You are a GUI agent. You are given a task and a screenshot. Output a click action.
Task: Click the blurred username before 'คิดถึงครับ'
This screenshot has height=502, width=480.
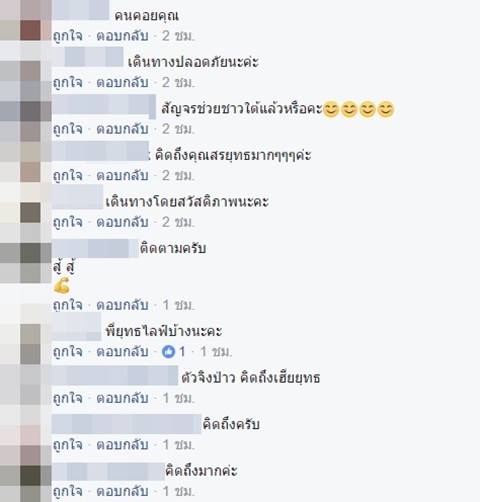(x=126, y=424)
